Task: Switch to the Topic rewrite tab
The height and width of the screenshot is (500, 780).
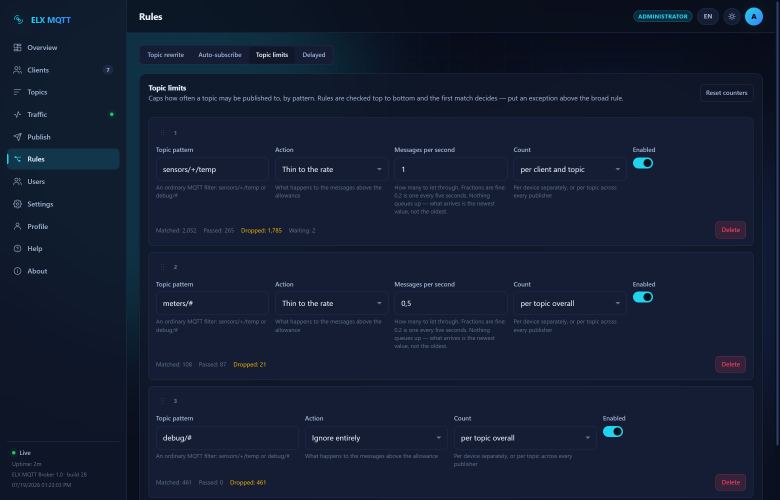Action: coord(166,55)
